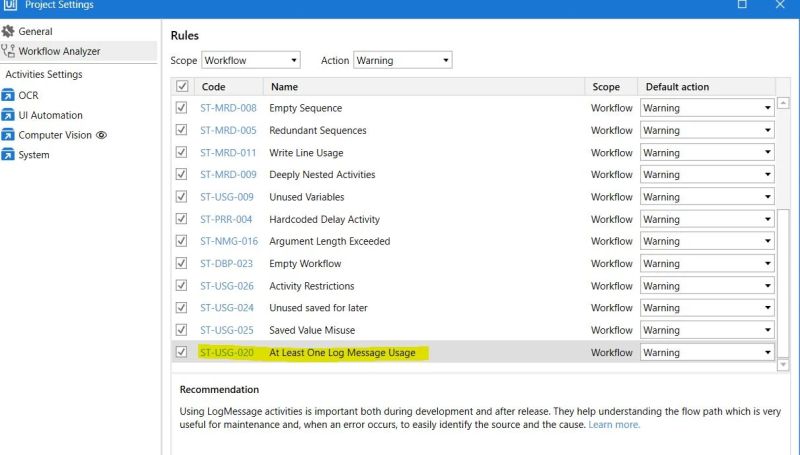The height and width of the screenshot is (455, 800).
Task: Click the OCR activity settings icon
Action: [8, 95]
